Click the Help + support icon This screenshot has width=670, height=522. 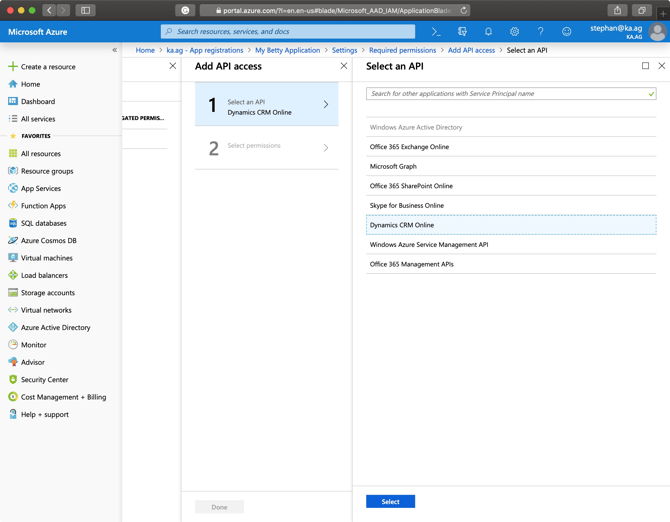coord(13,414)
